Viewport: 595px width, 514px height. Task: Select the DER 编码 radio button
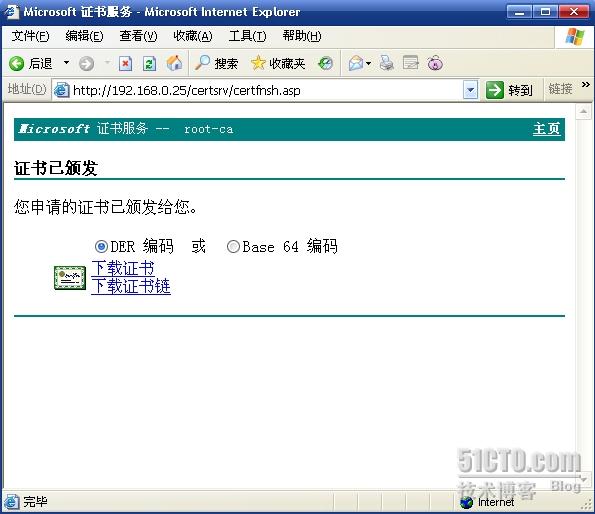[101, 247]
